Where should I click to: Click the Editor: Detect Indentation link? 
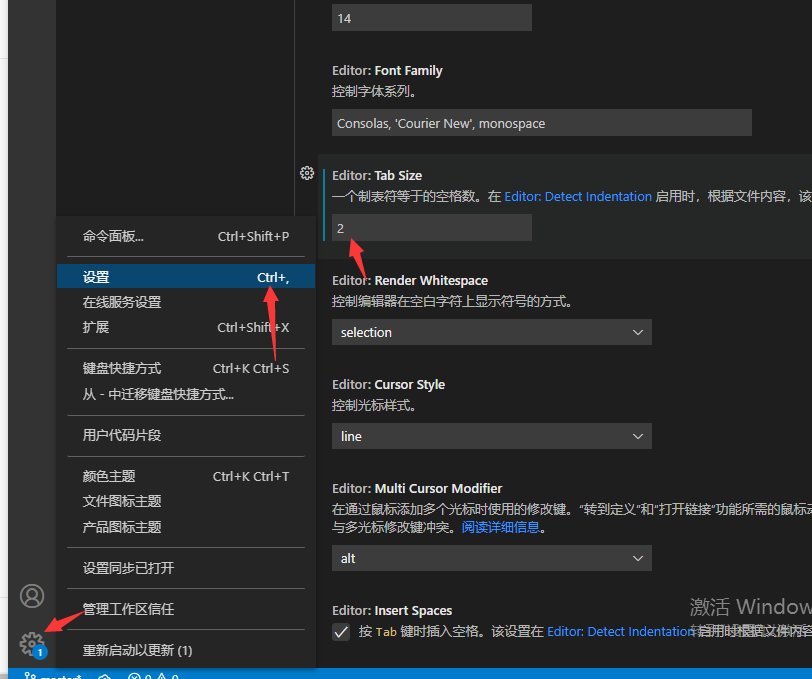coord(578,196)
